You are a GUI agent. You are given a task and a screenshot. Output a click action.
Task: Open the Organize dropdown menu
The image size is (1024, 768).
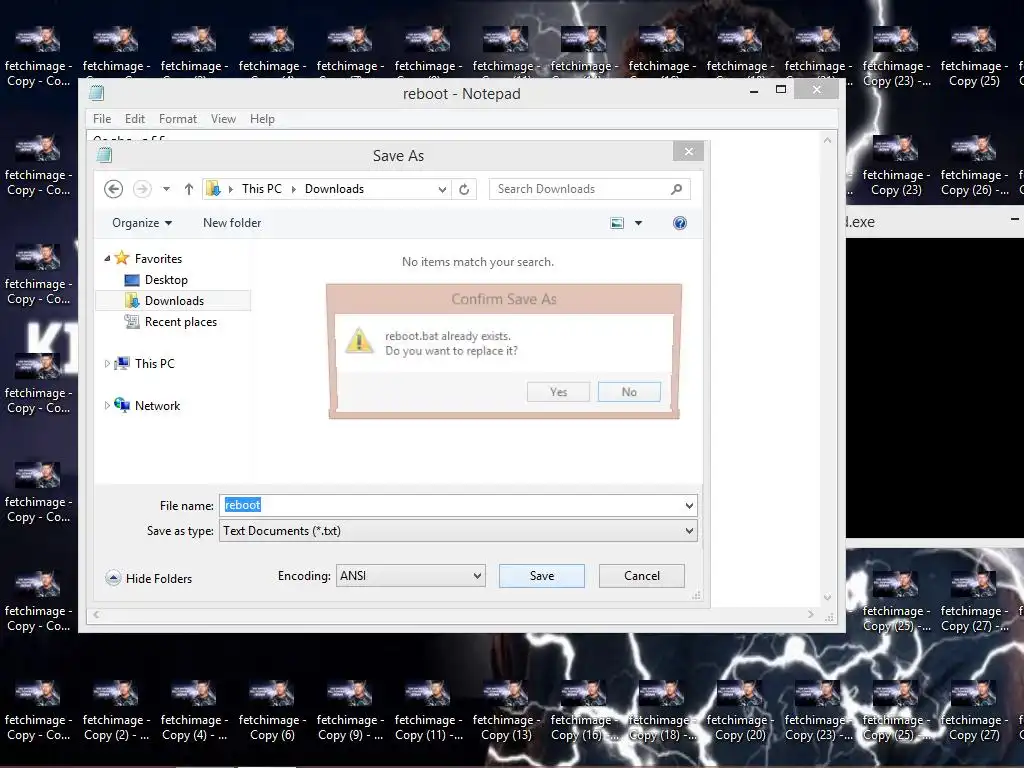[142, 223]
